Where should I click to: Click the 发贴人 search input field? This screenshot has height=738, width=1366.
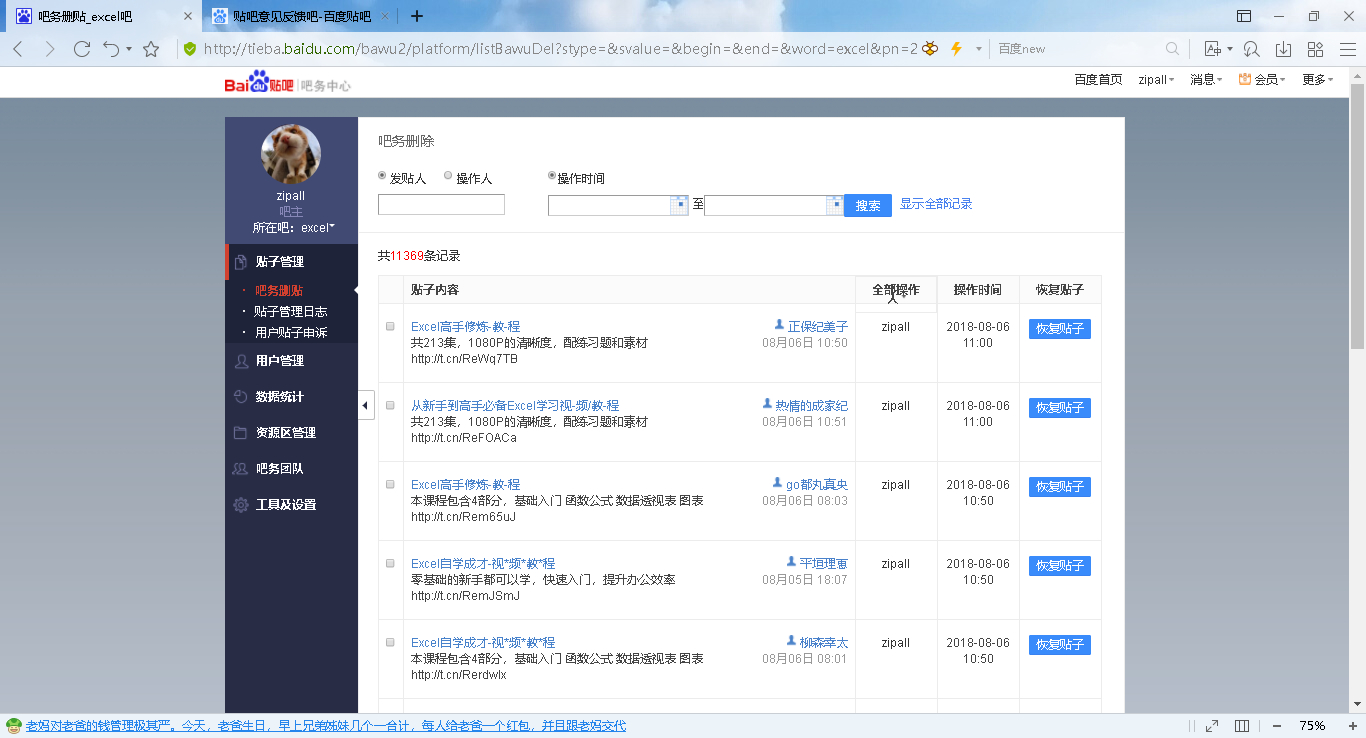click(441, 205)
